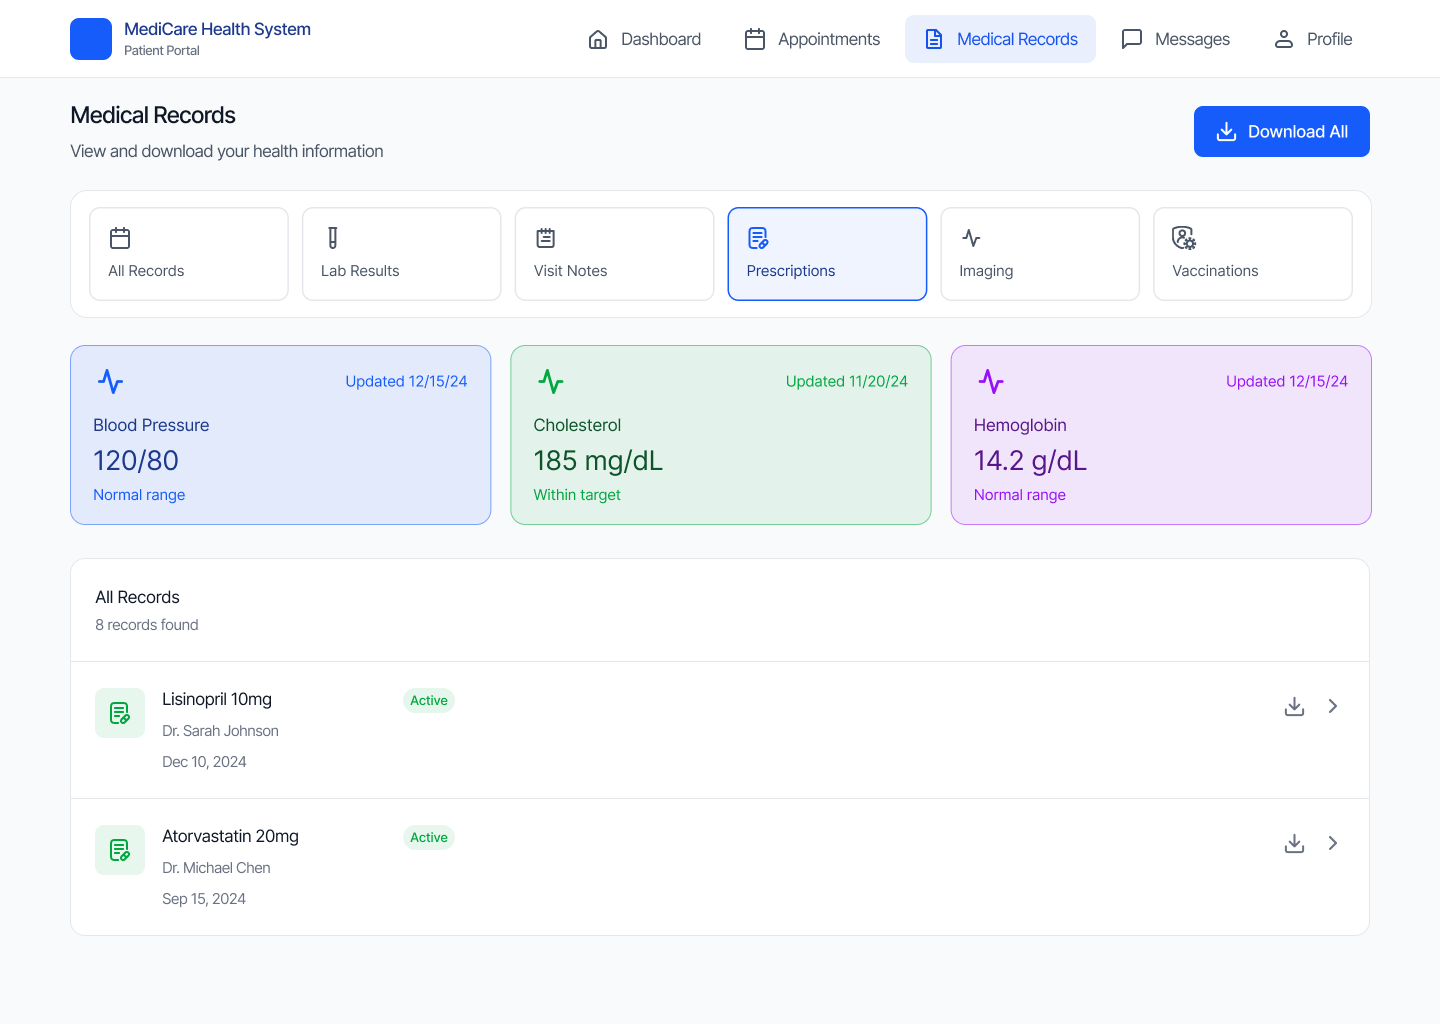
Task: Download the Lisinopril 10mg record
Action: click(x=1294, y=706)
